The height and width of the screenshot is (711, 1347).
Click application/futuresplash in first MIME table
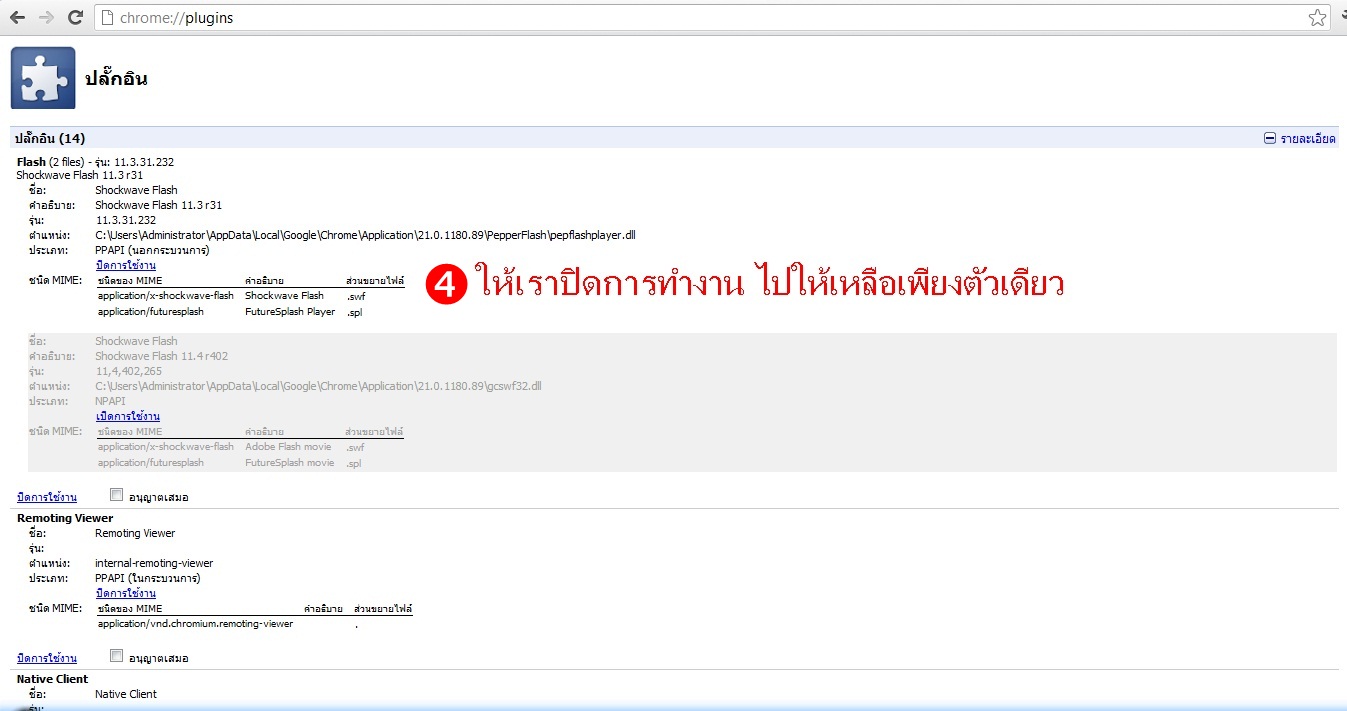151,312
